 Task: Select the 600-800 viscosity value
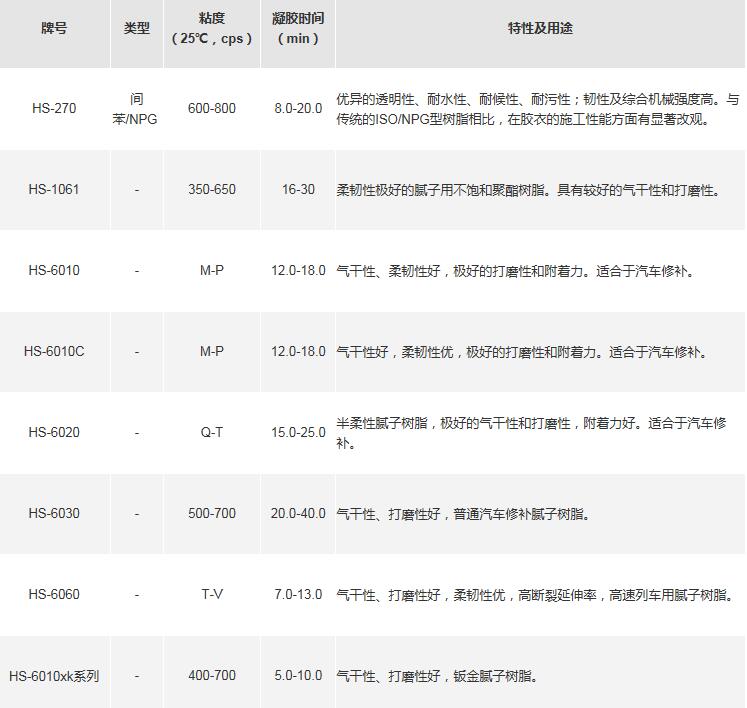(x=212, y=108)
